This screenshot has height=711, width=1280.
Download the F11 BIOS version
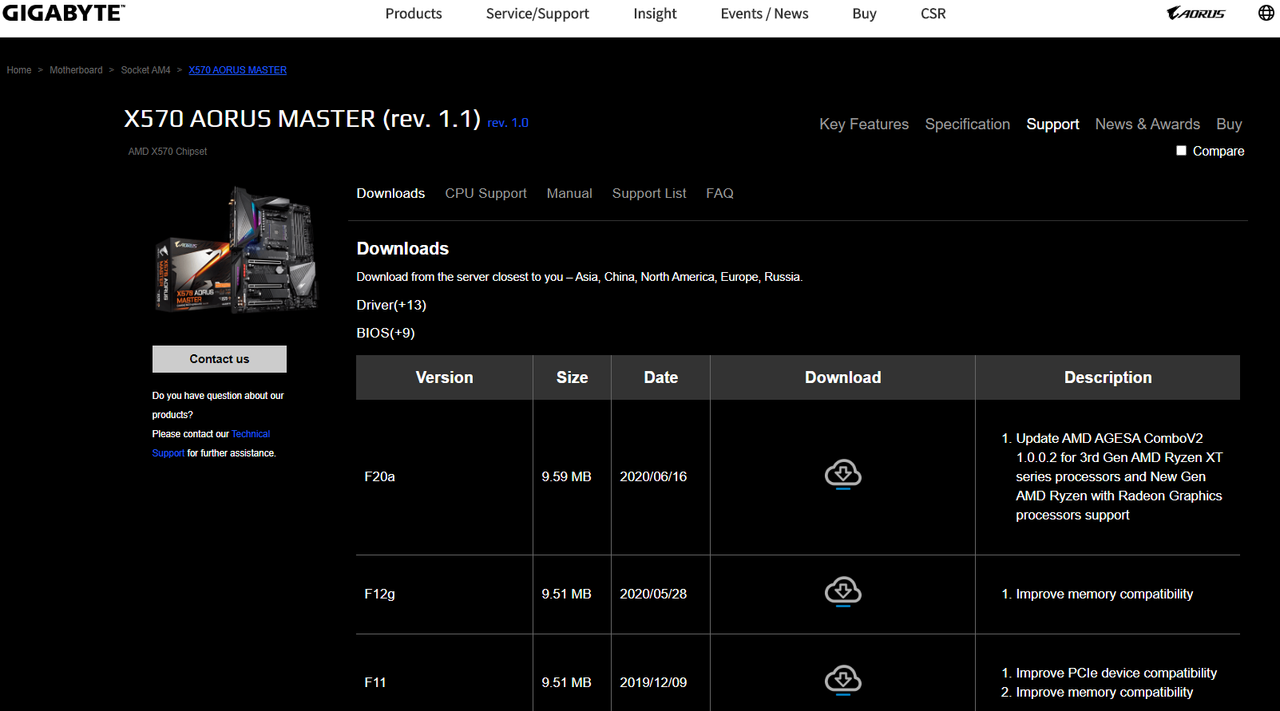click(843, 681)
